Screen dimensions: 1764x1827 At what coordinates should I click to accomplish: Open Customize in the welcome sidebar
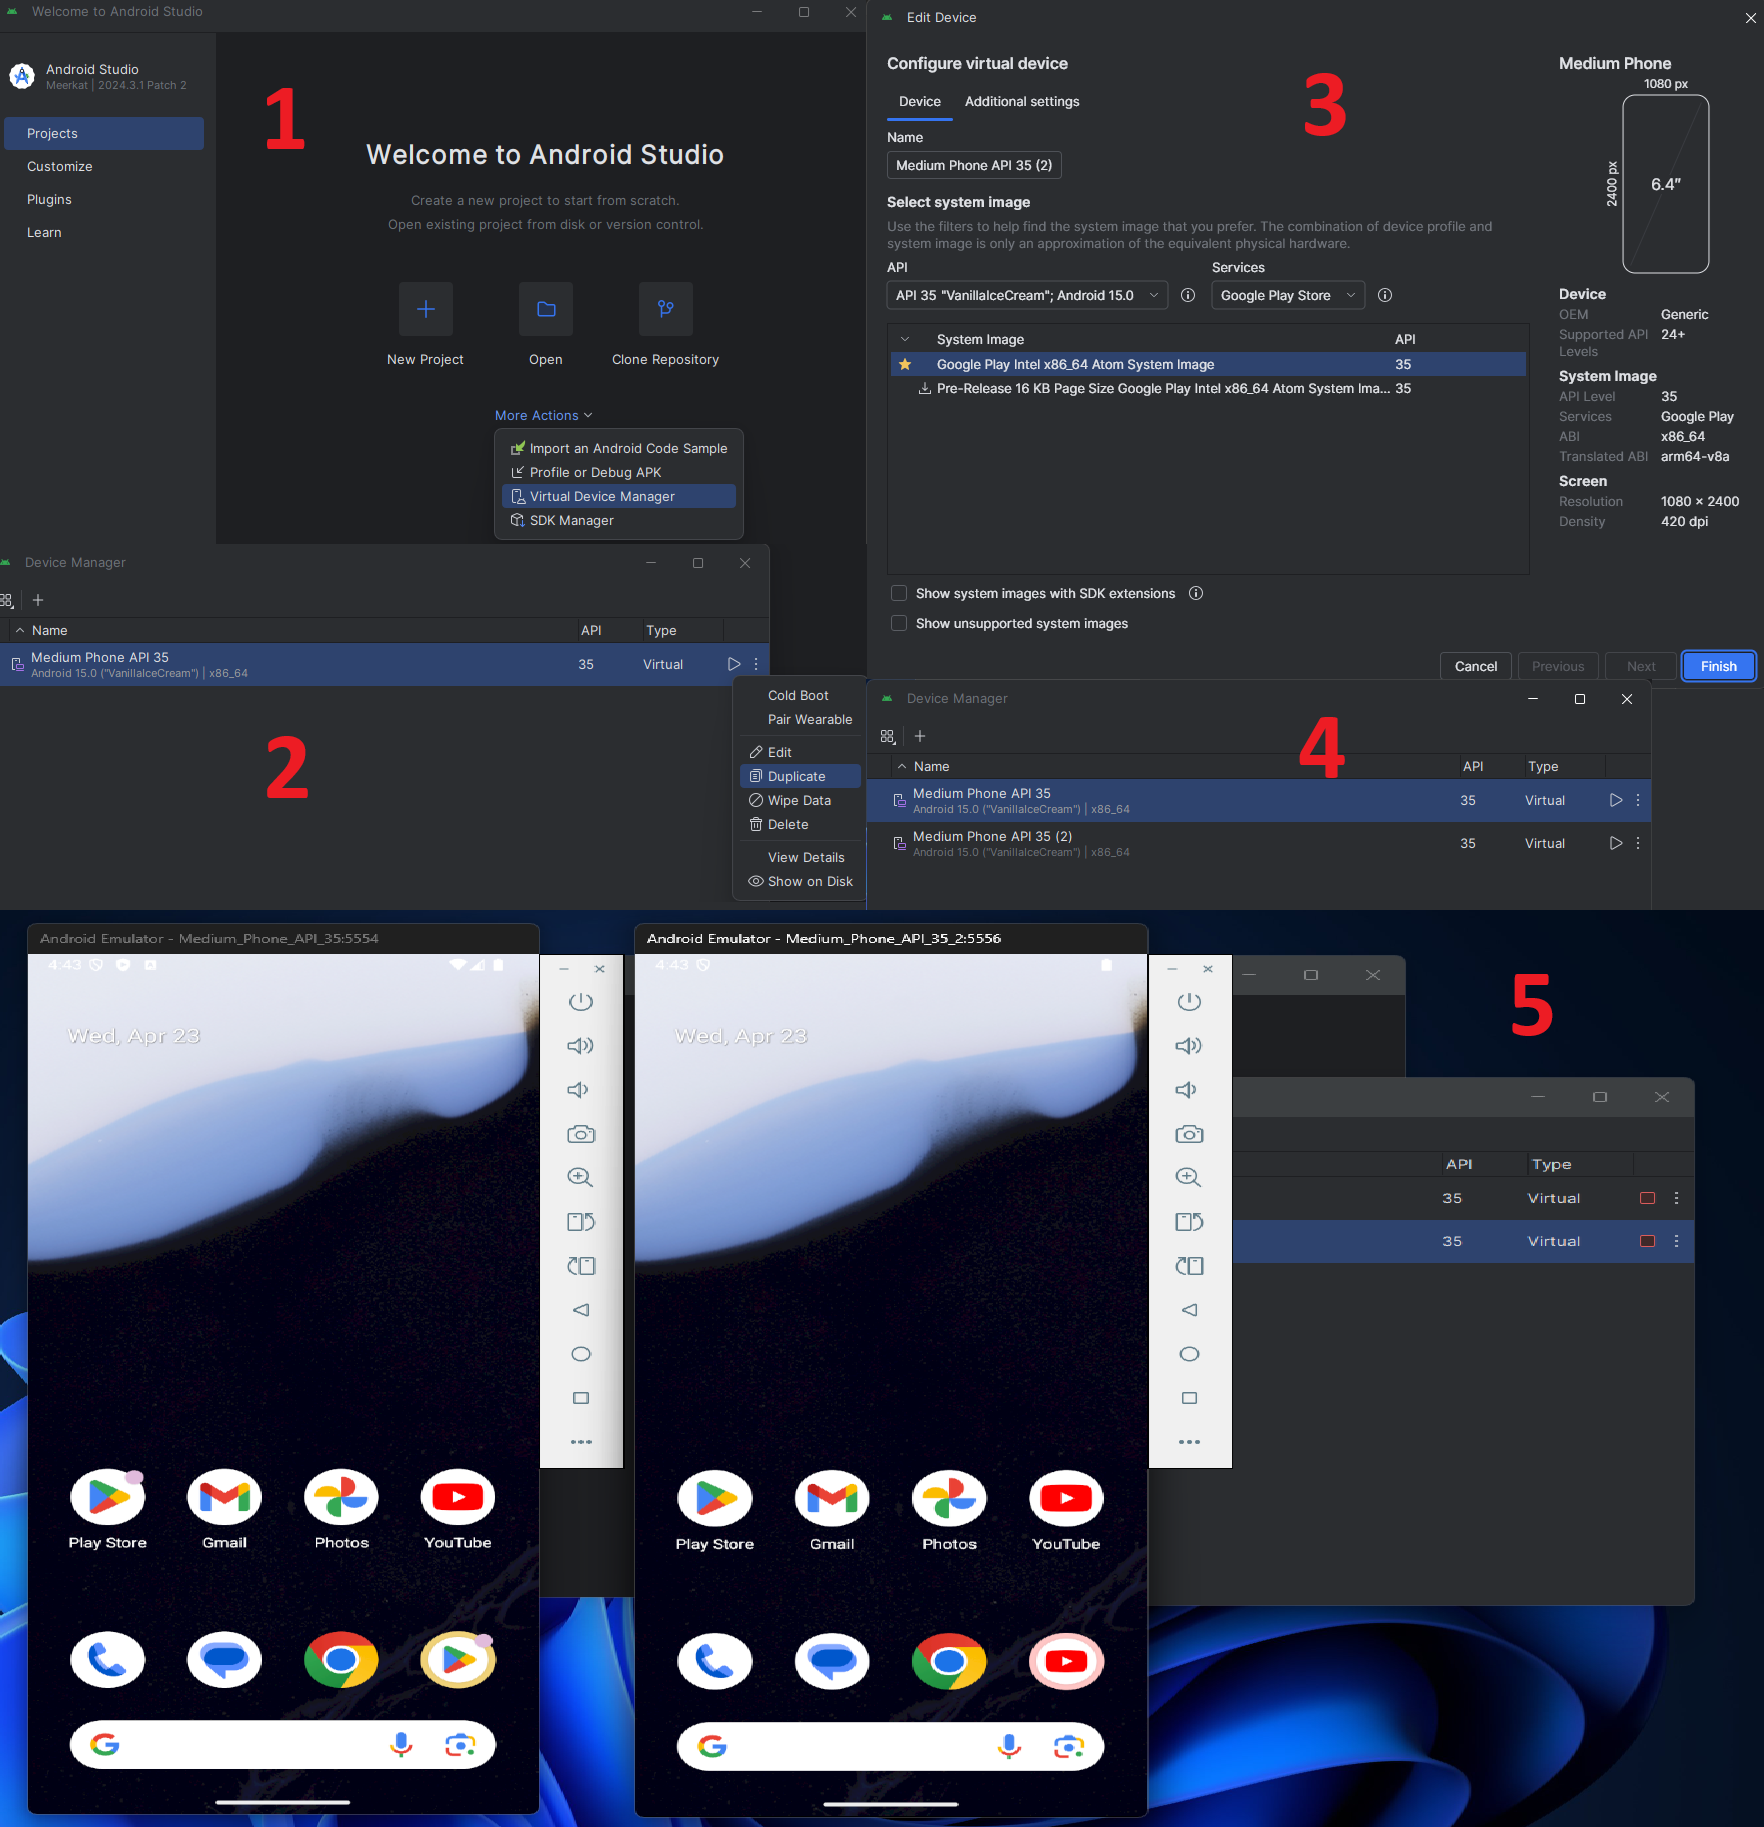(104, 166)
